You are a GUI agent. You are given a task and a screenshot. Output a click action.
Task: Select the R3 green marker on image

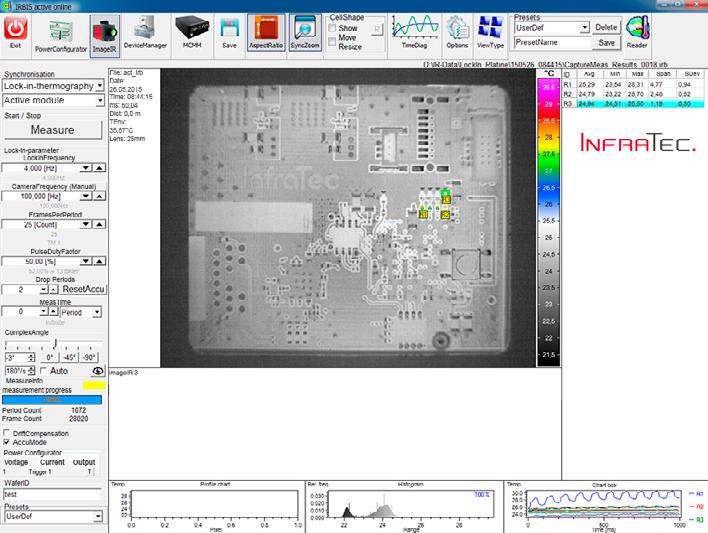[446, 197]
